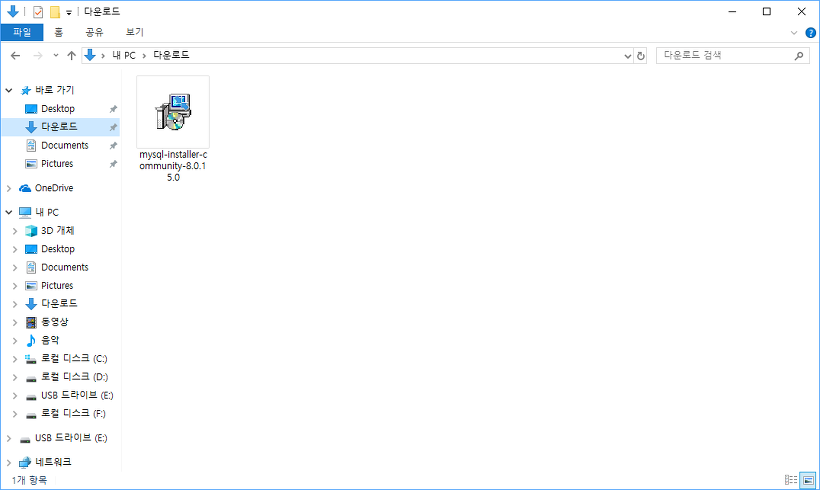Image resolution: width=820 pixels, height=490 pixels.
Task: Go up one folder level
Action: (x=72, y=55)
